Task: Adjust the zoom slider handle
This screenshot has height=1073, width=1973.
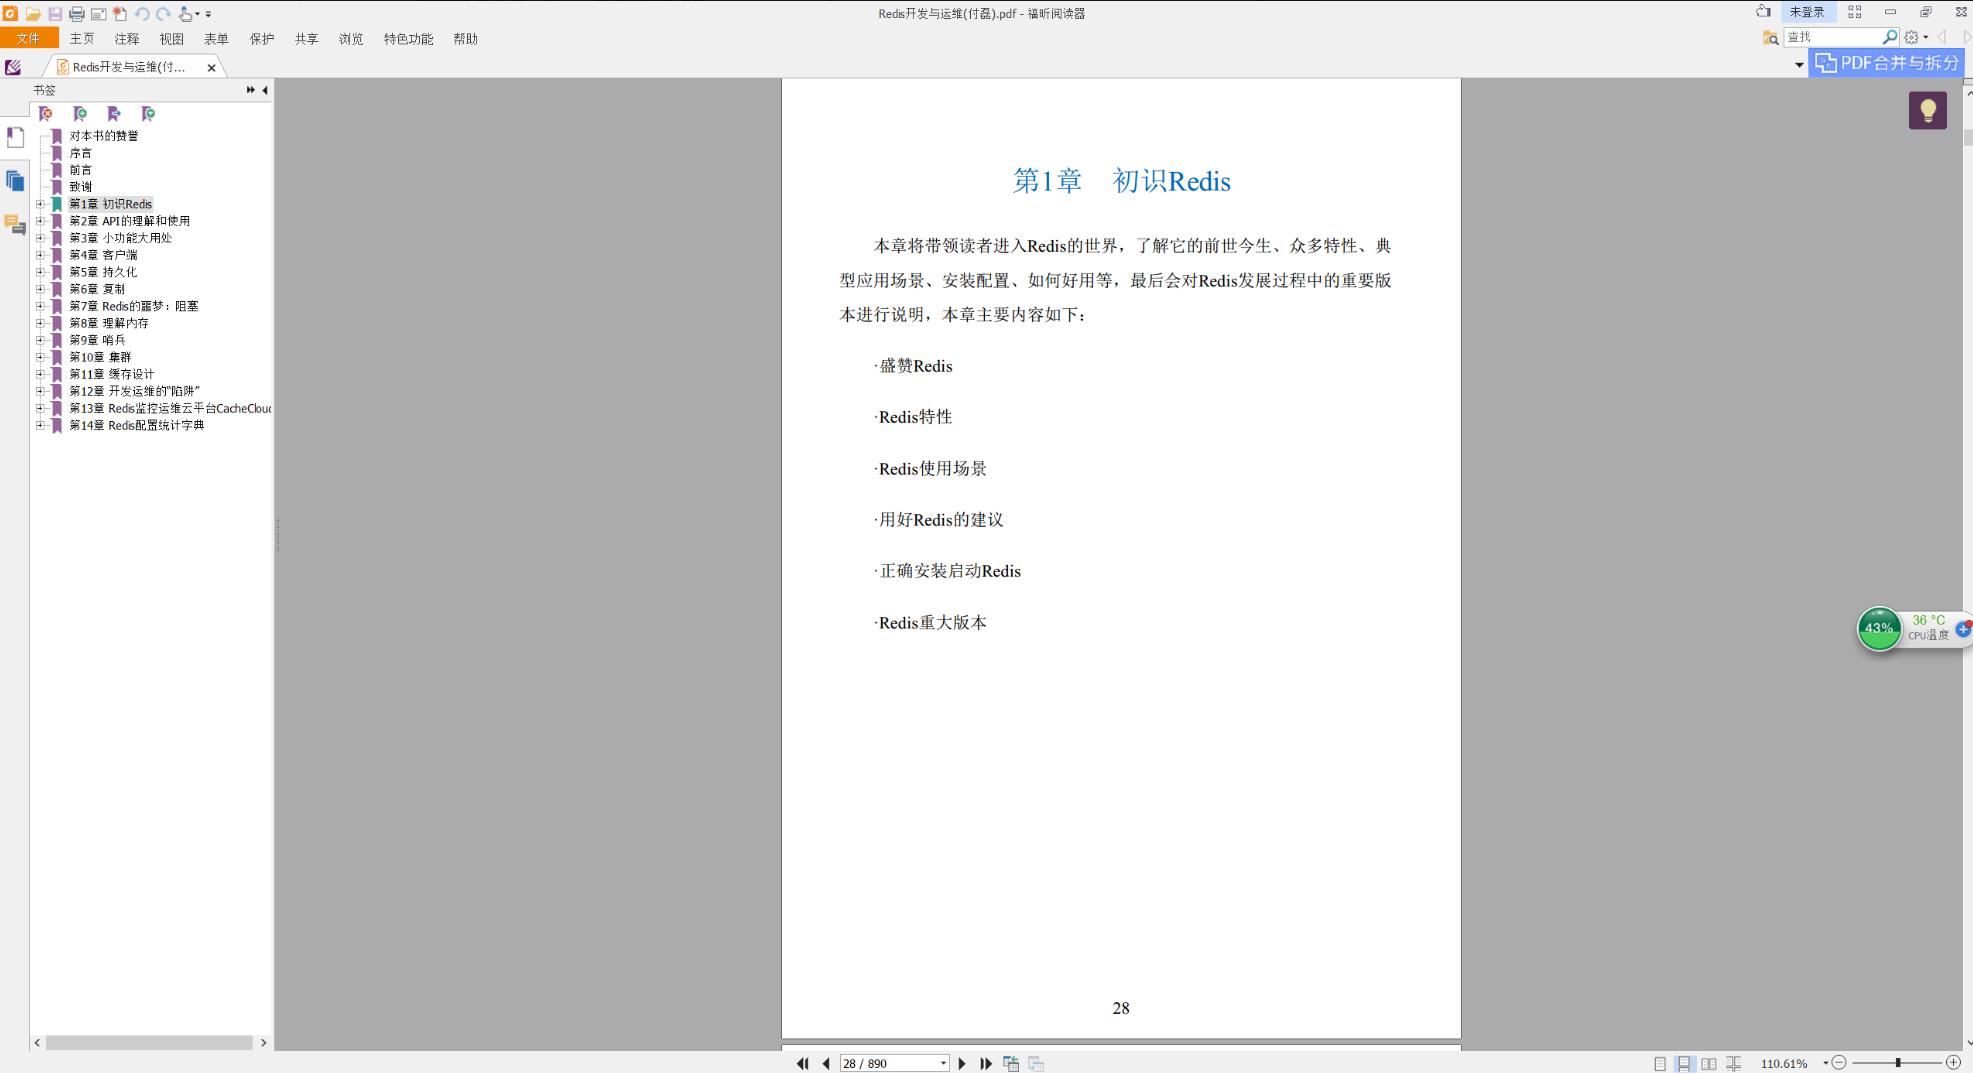Action: click(1898, 1063)
